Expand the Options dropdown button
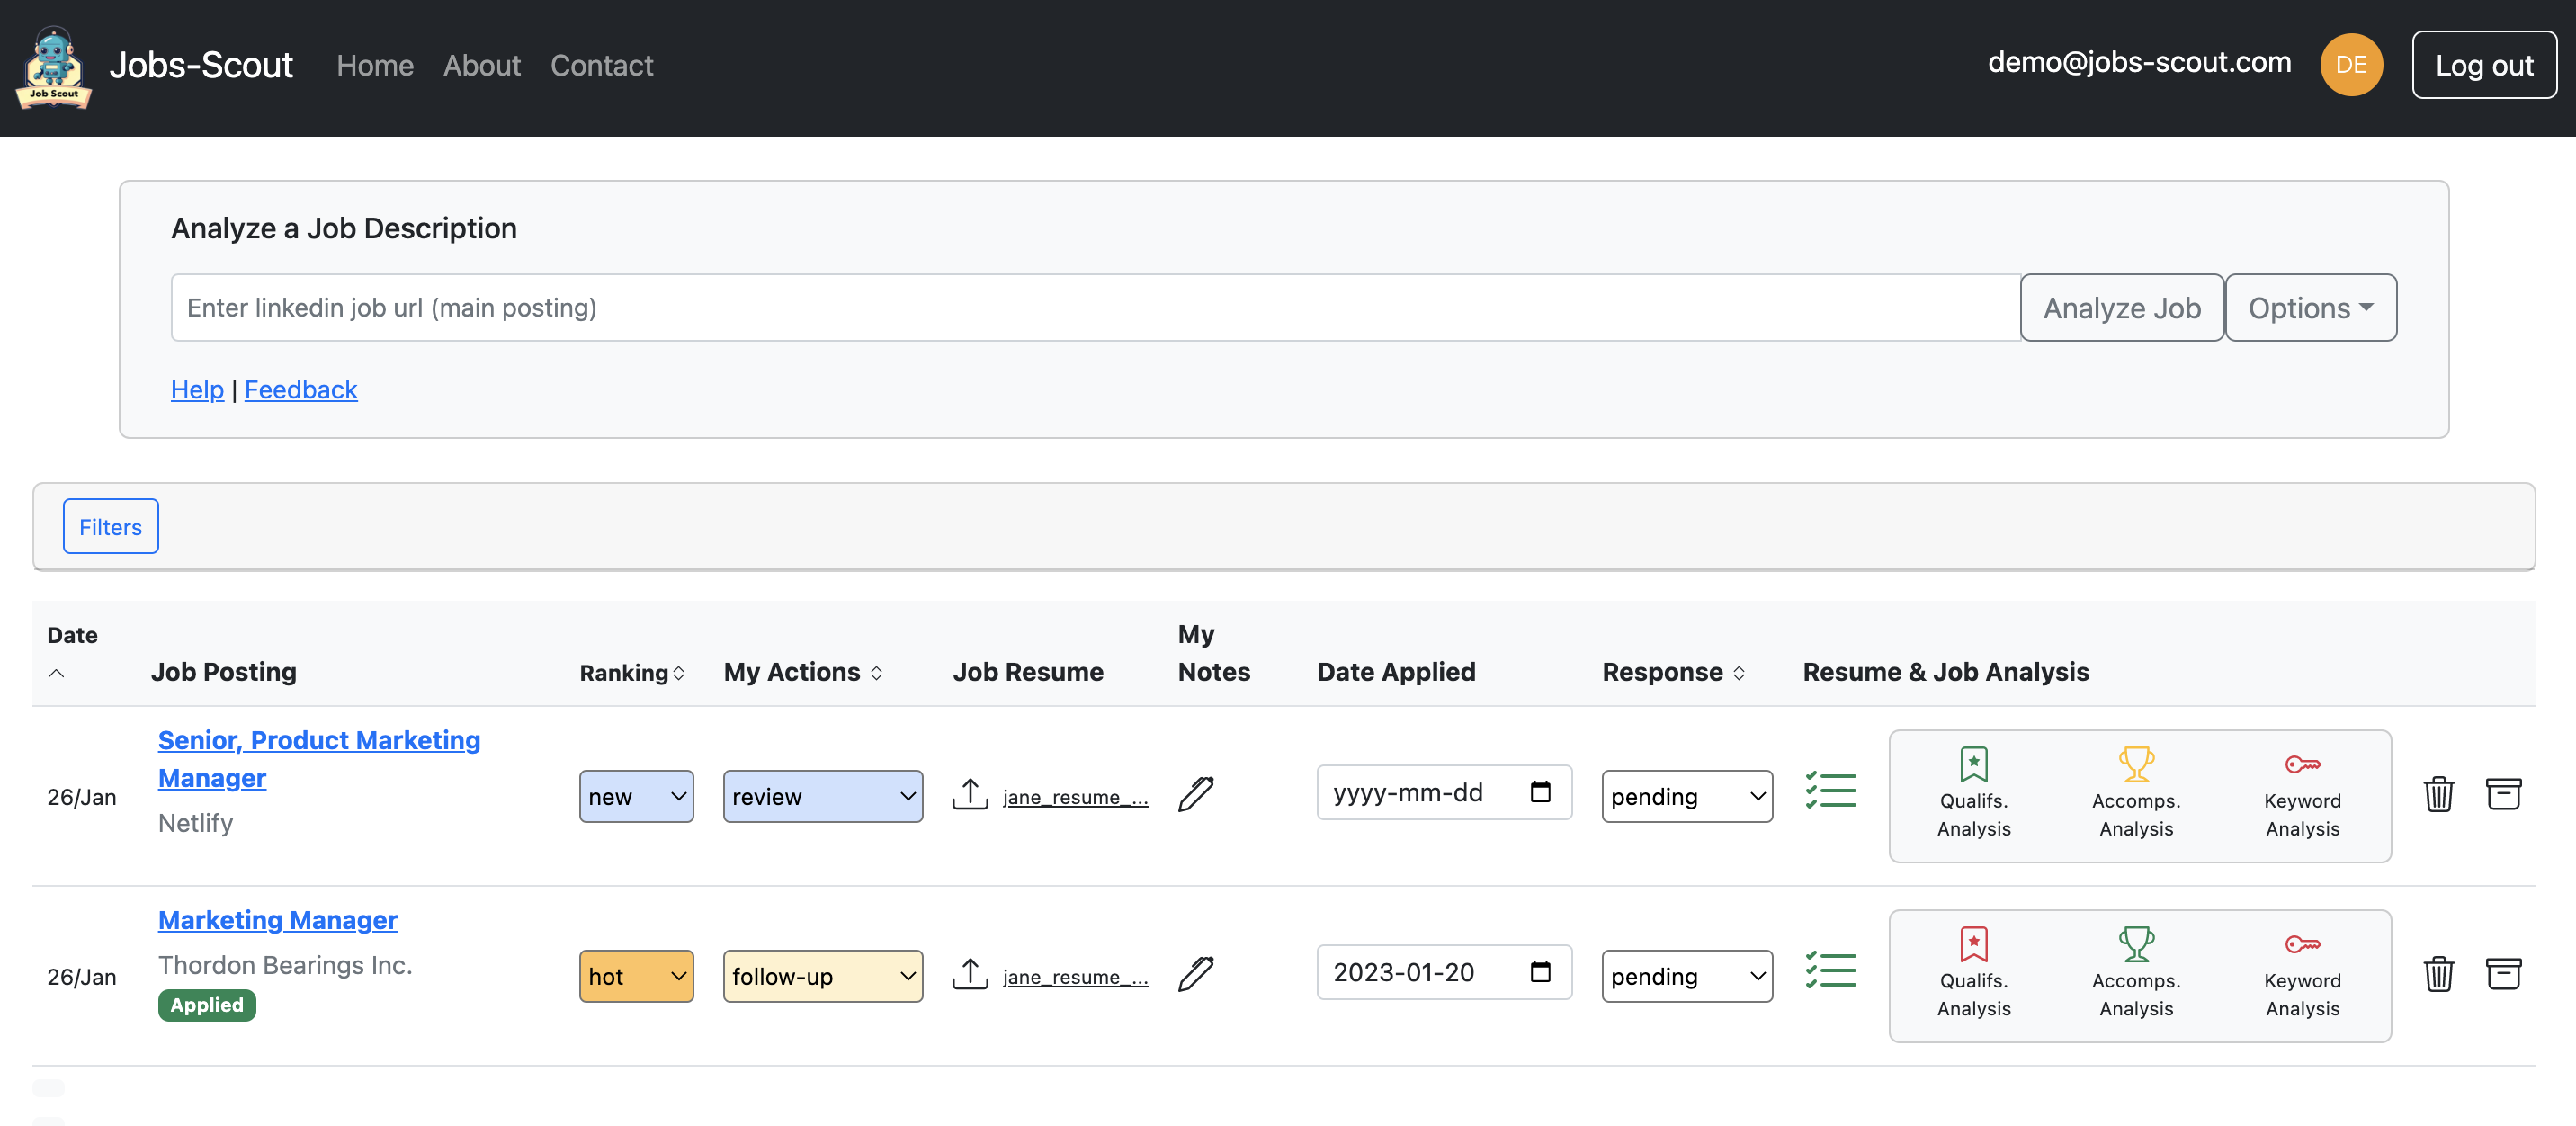The width and height of the screenshot is (2576, 1126). tap(2310, 308)
